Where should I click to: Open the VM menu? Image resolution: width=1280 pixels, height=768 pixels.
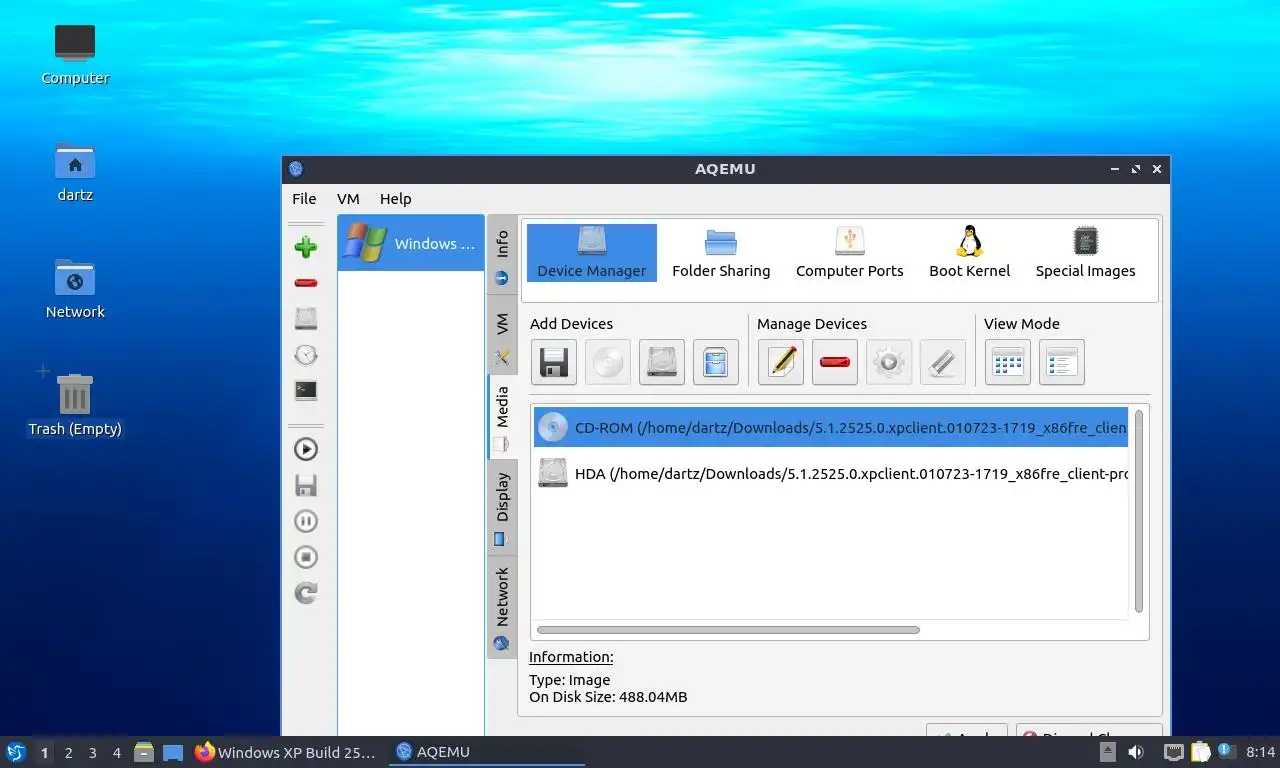(348, 199)
